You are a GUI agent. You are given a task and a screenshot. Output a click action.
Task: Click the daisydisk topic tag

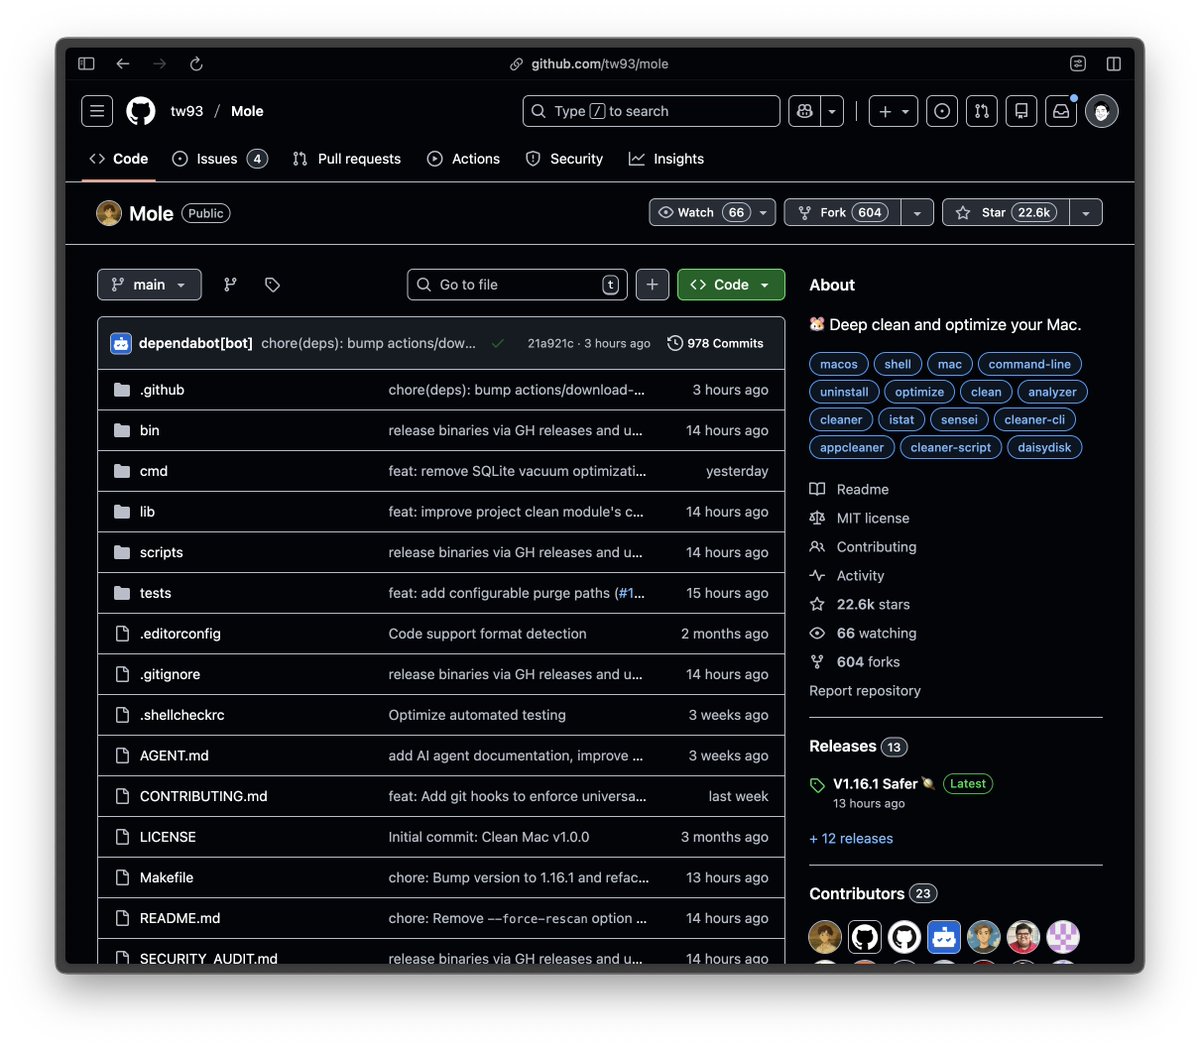pyautogui.click(x=1044, y=447)
